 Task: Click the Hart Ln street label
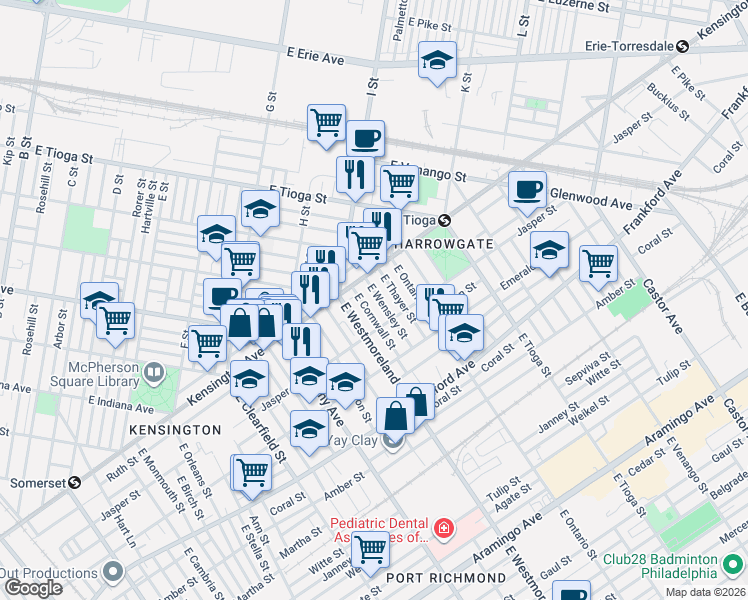tap(125, 532)
